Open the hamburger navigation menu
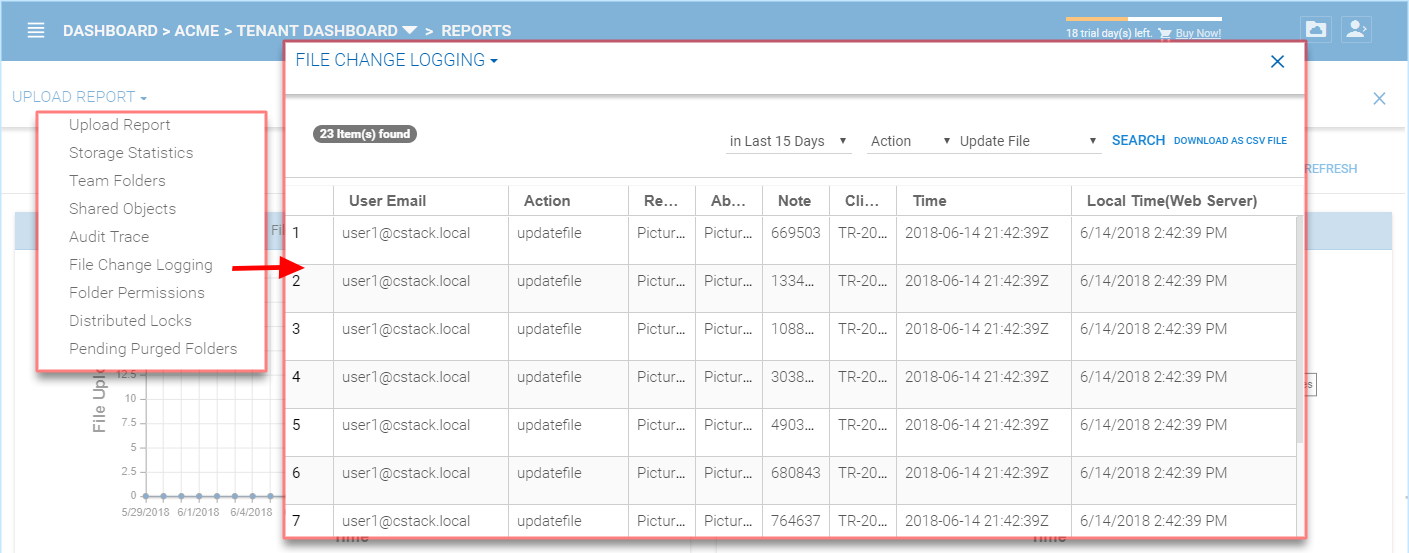 click(36, 30)
